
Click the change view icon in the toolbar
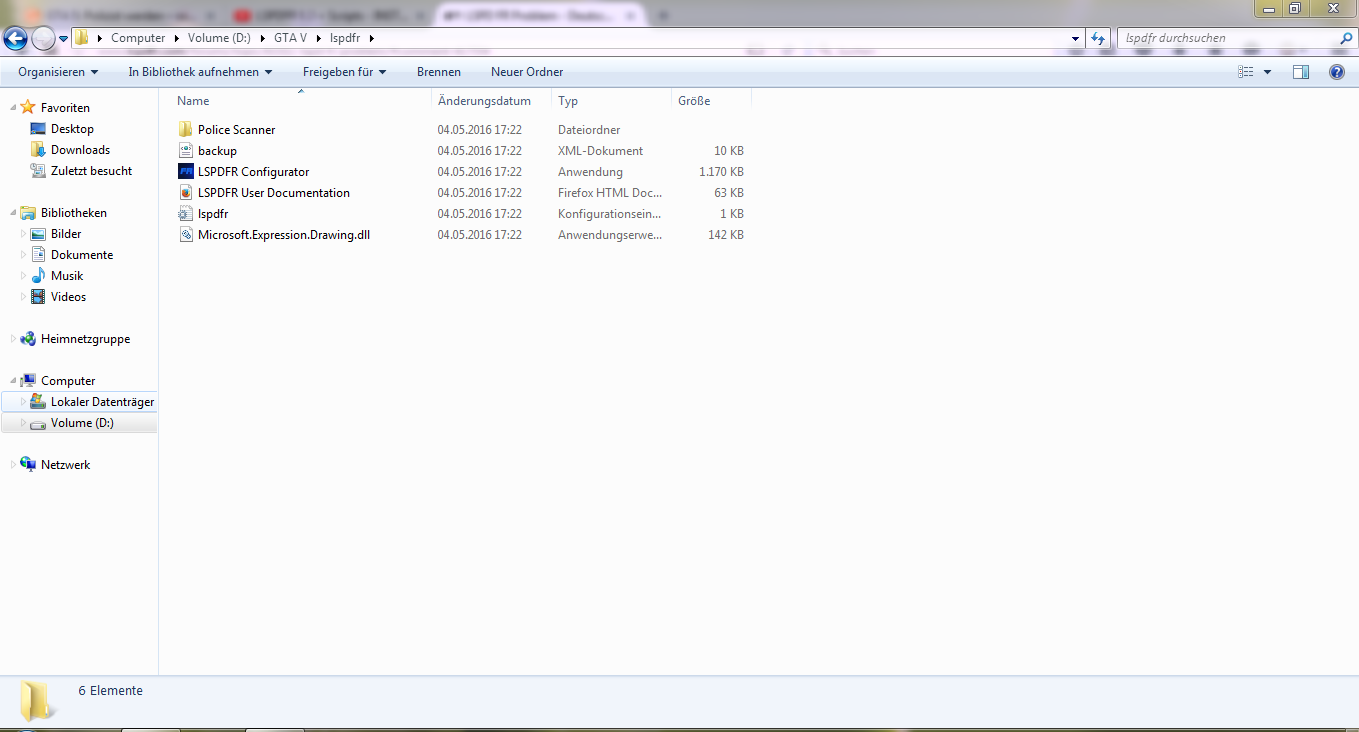1246,72
